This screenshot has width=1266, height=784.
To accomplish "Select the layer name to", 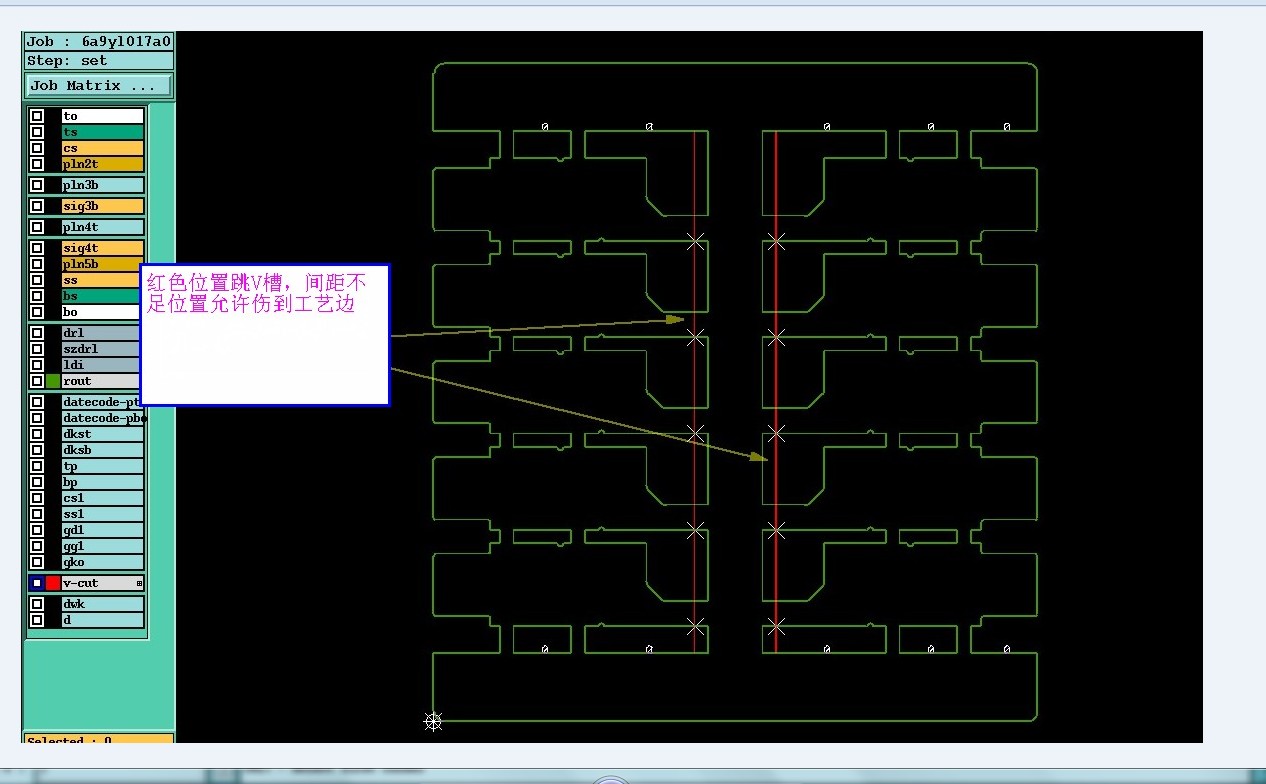I will click(x=103, y=116).
